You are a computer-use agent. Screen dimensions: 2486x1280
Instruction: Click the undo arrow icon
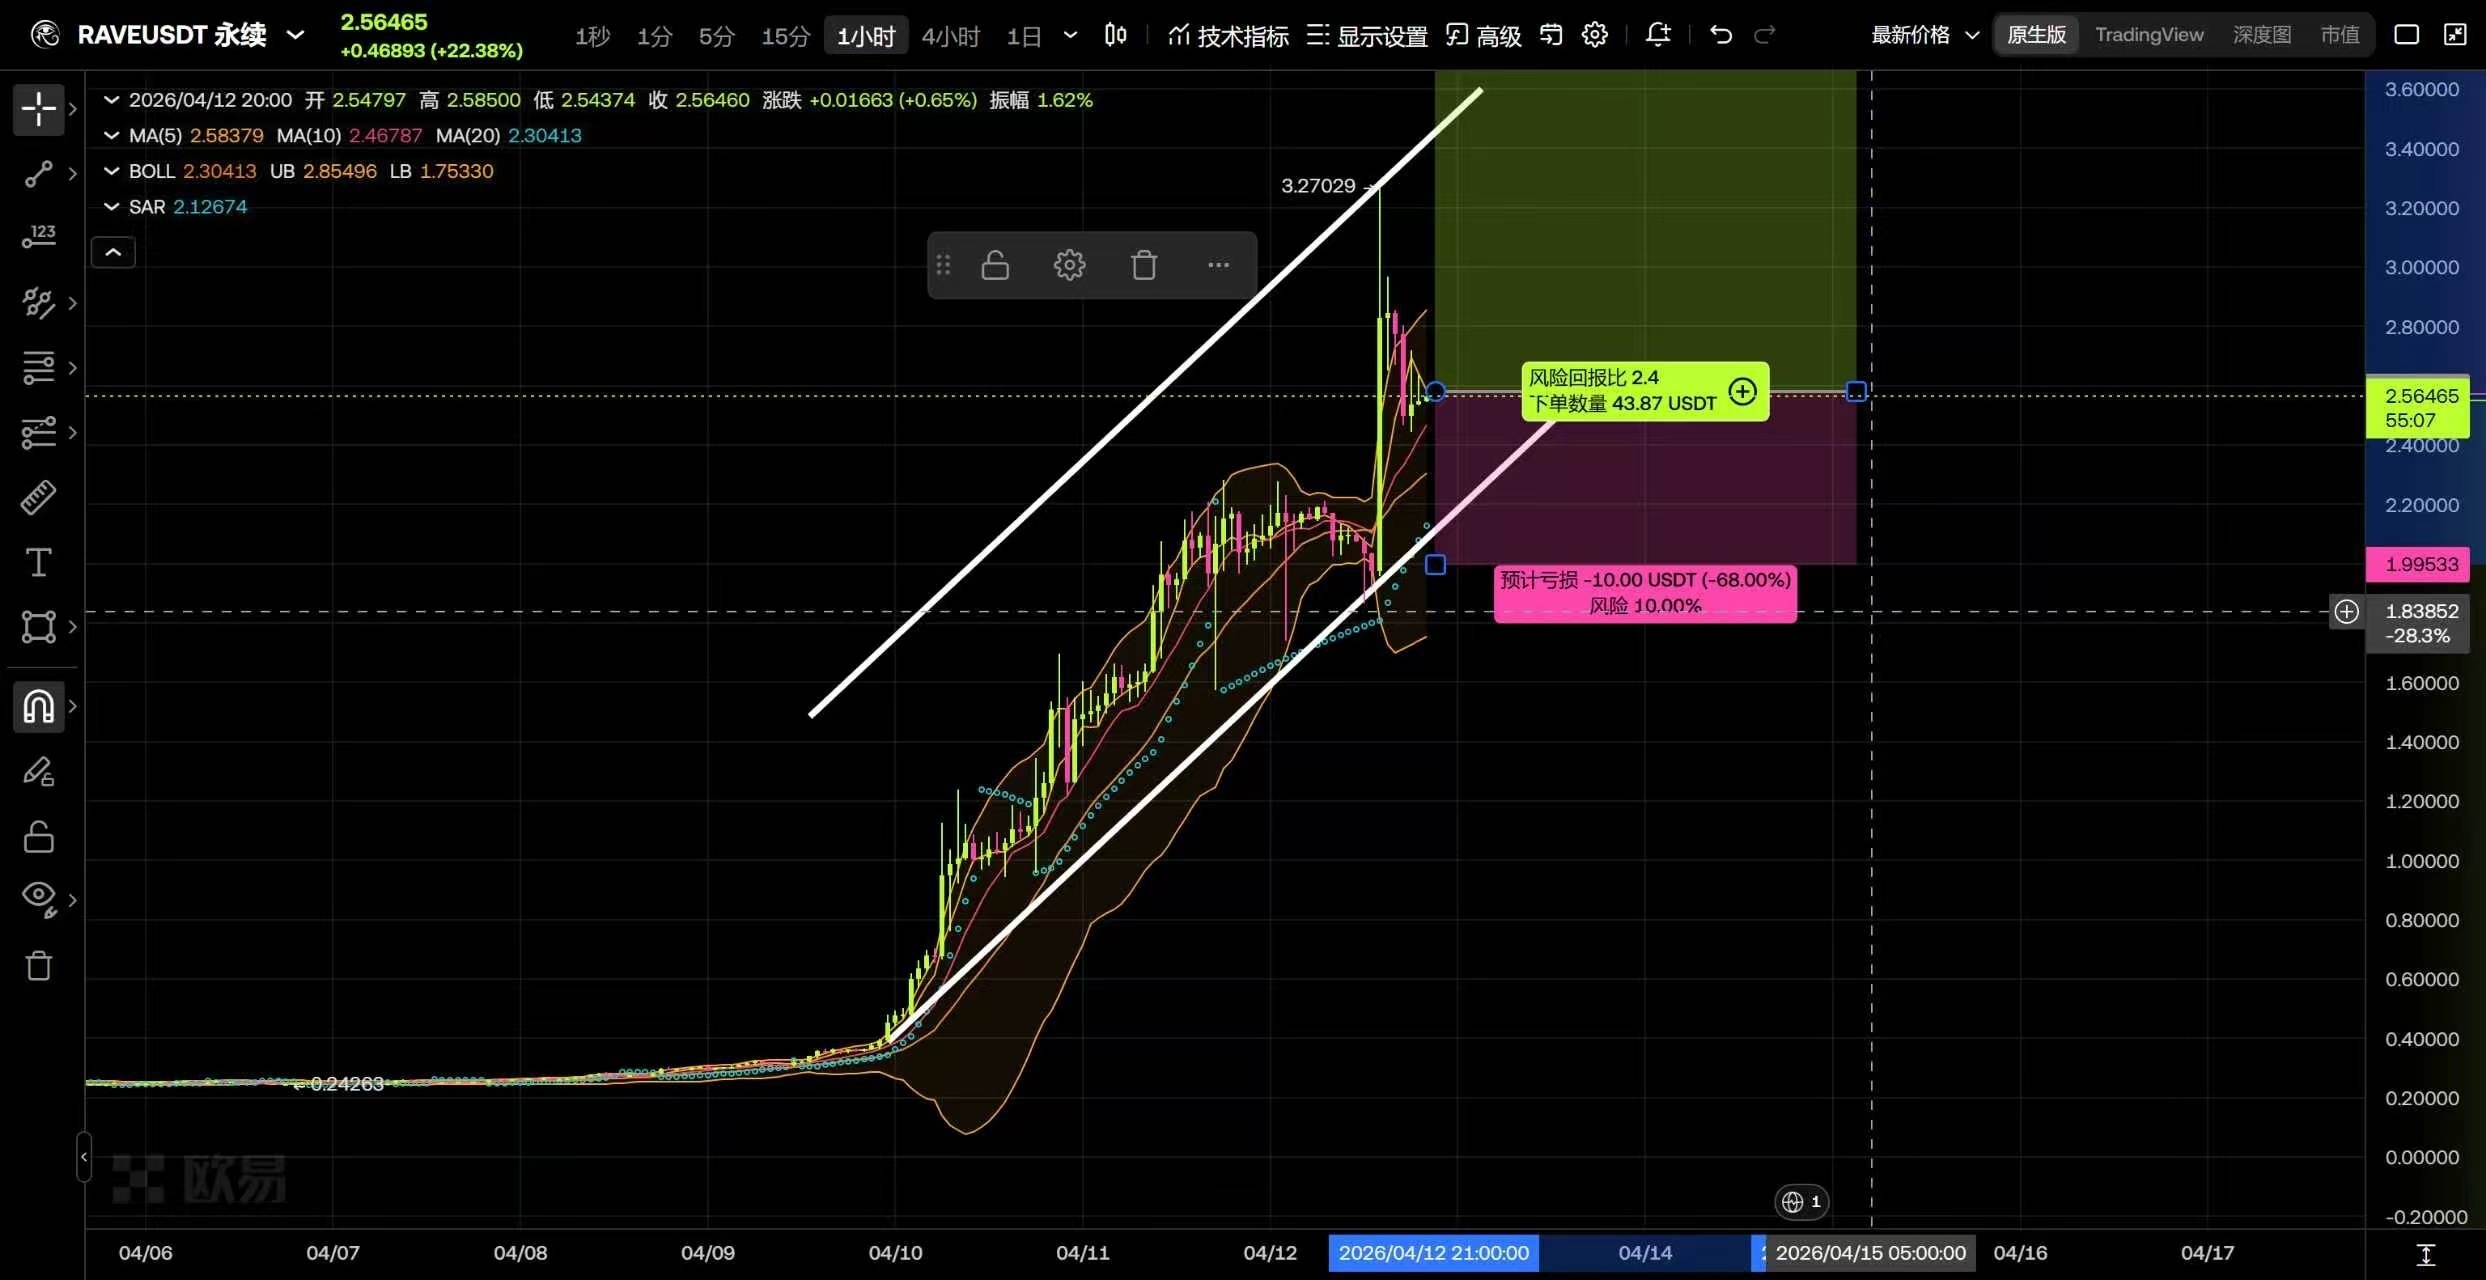pyautogui.click(x=1720, y=35)
